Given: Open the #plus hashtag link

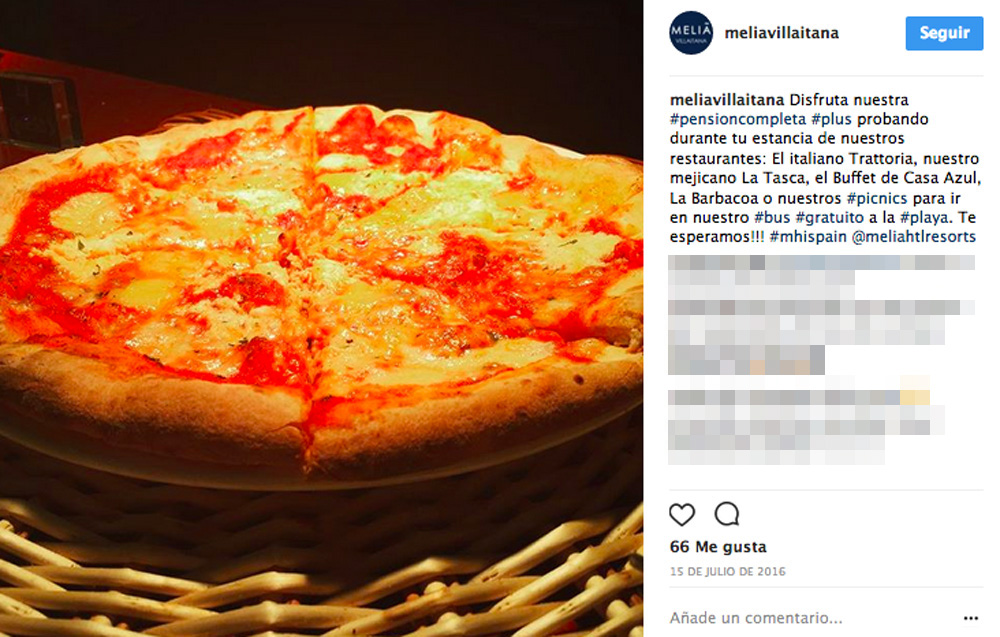Looking at the screenshot, I should pos(831,119).
